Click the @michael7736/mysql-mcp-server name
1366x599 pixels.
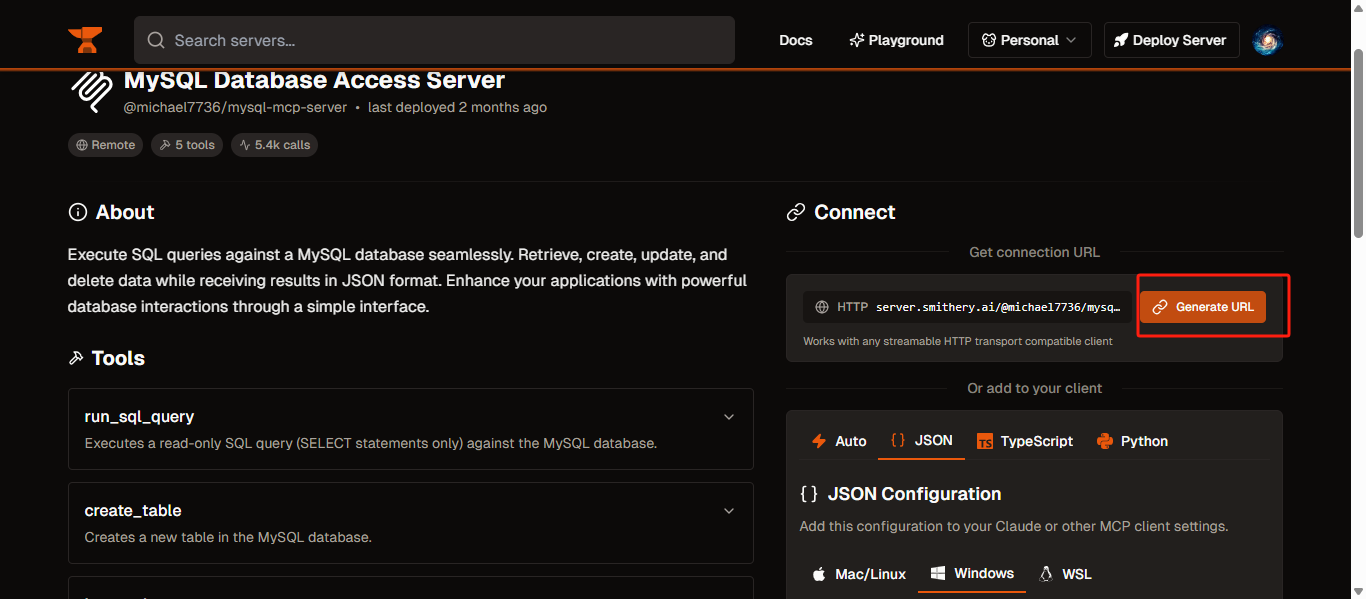235,107
